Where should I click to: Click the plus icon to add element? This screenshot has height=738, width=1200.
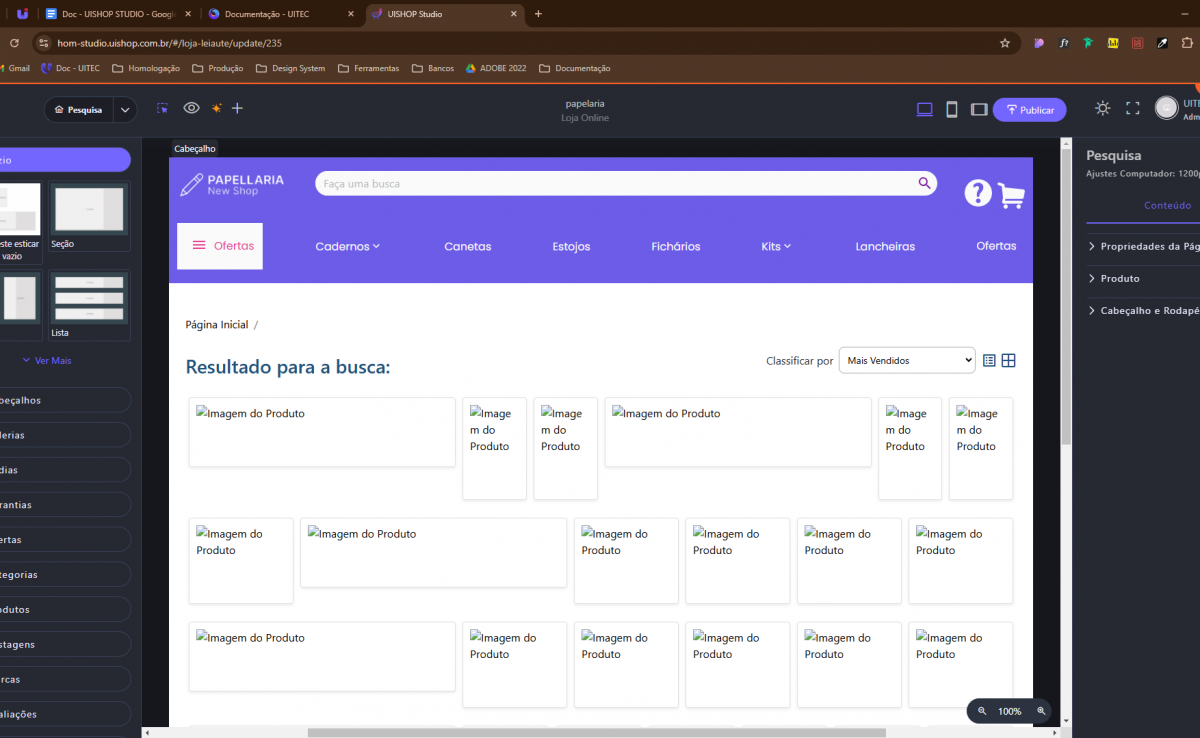click(x=237, y=109)
